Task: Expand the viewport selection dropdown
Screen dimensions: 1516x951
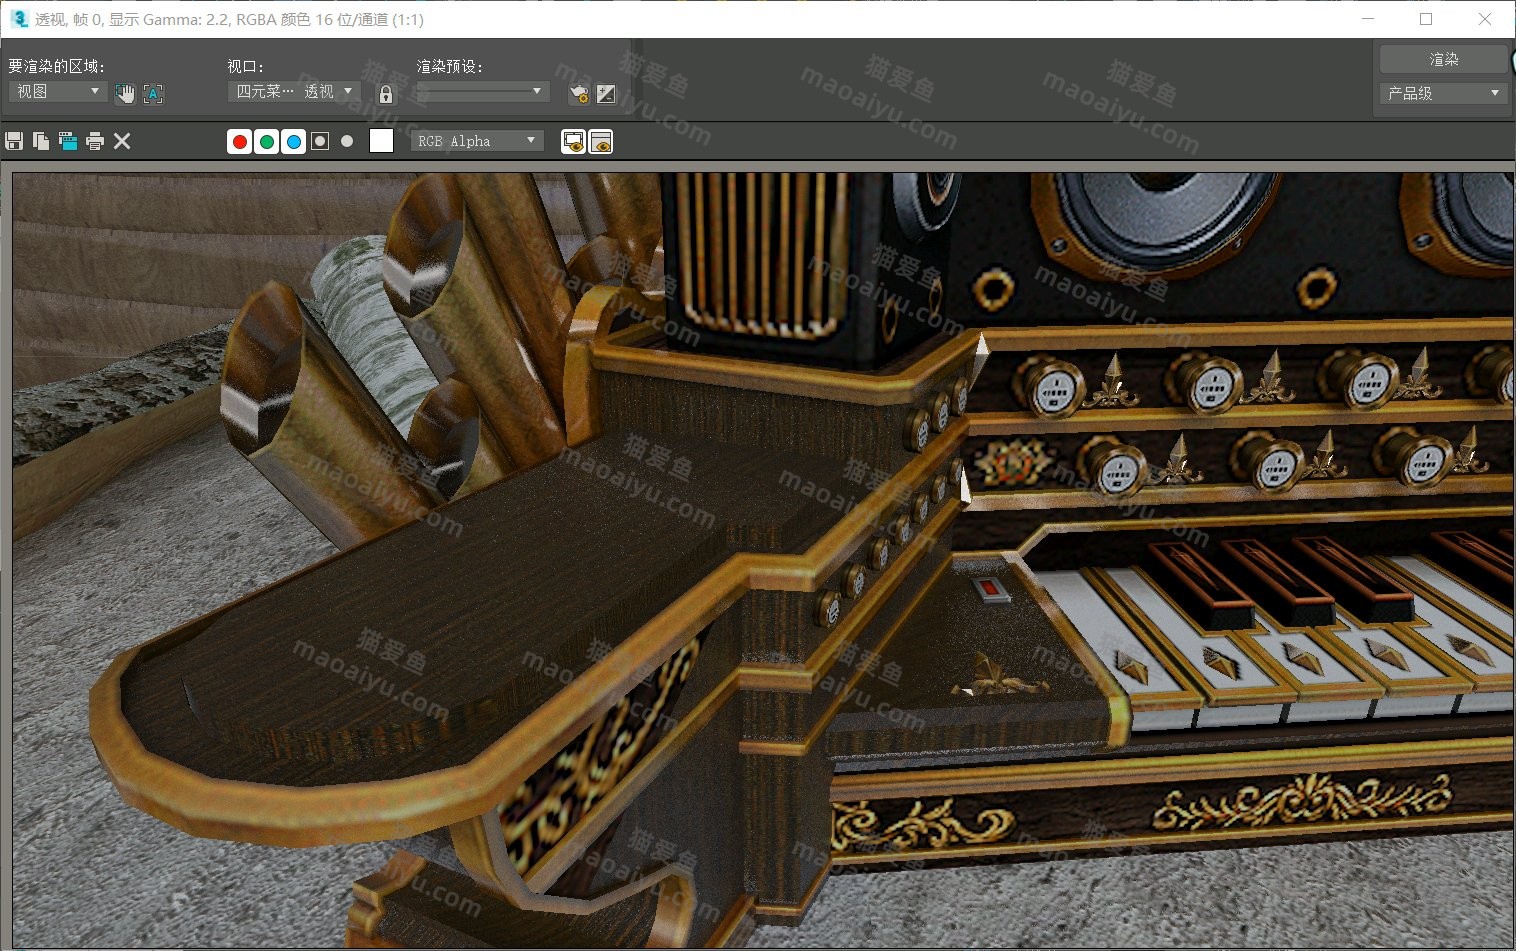Action: pyautogui.click(x=294, y=91)
